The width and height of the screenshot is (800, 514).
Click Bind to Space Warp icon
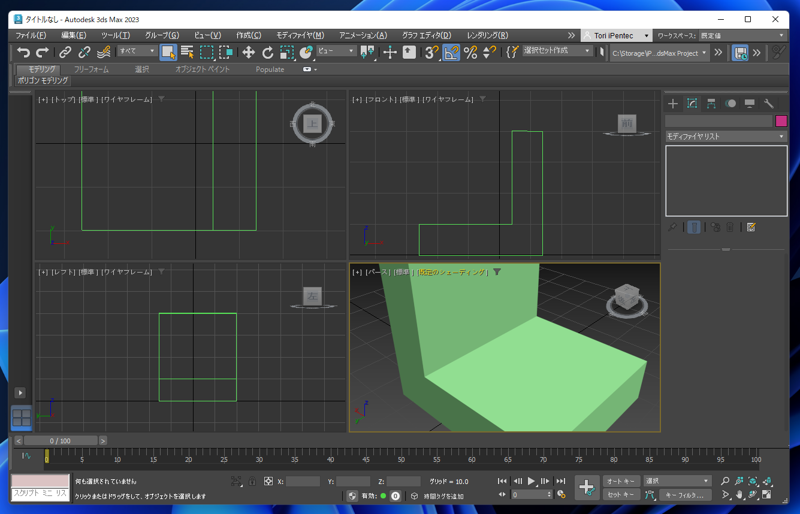104,52
